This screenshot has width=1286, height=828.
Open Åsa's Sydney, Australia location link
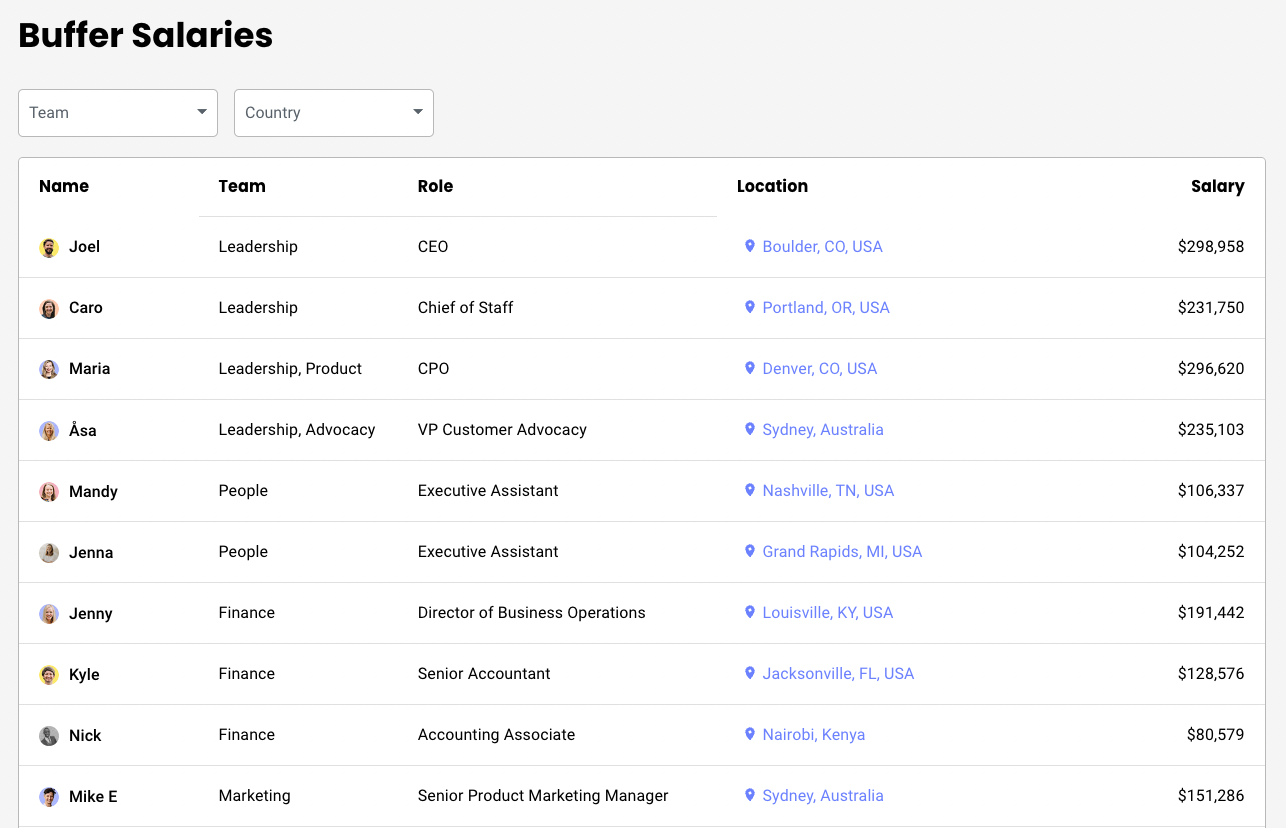[x=823, y=429]
